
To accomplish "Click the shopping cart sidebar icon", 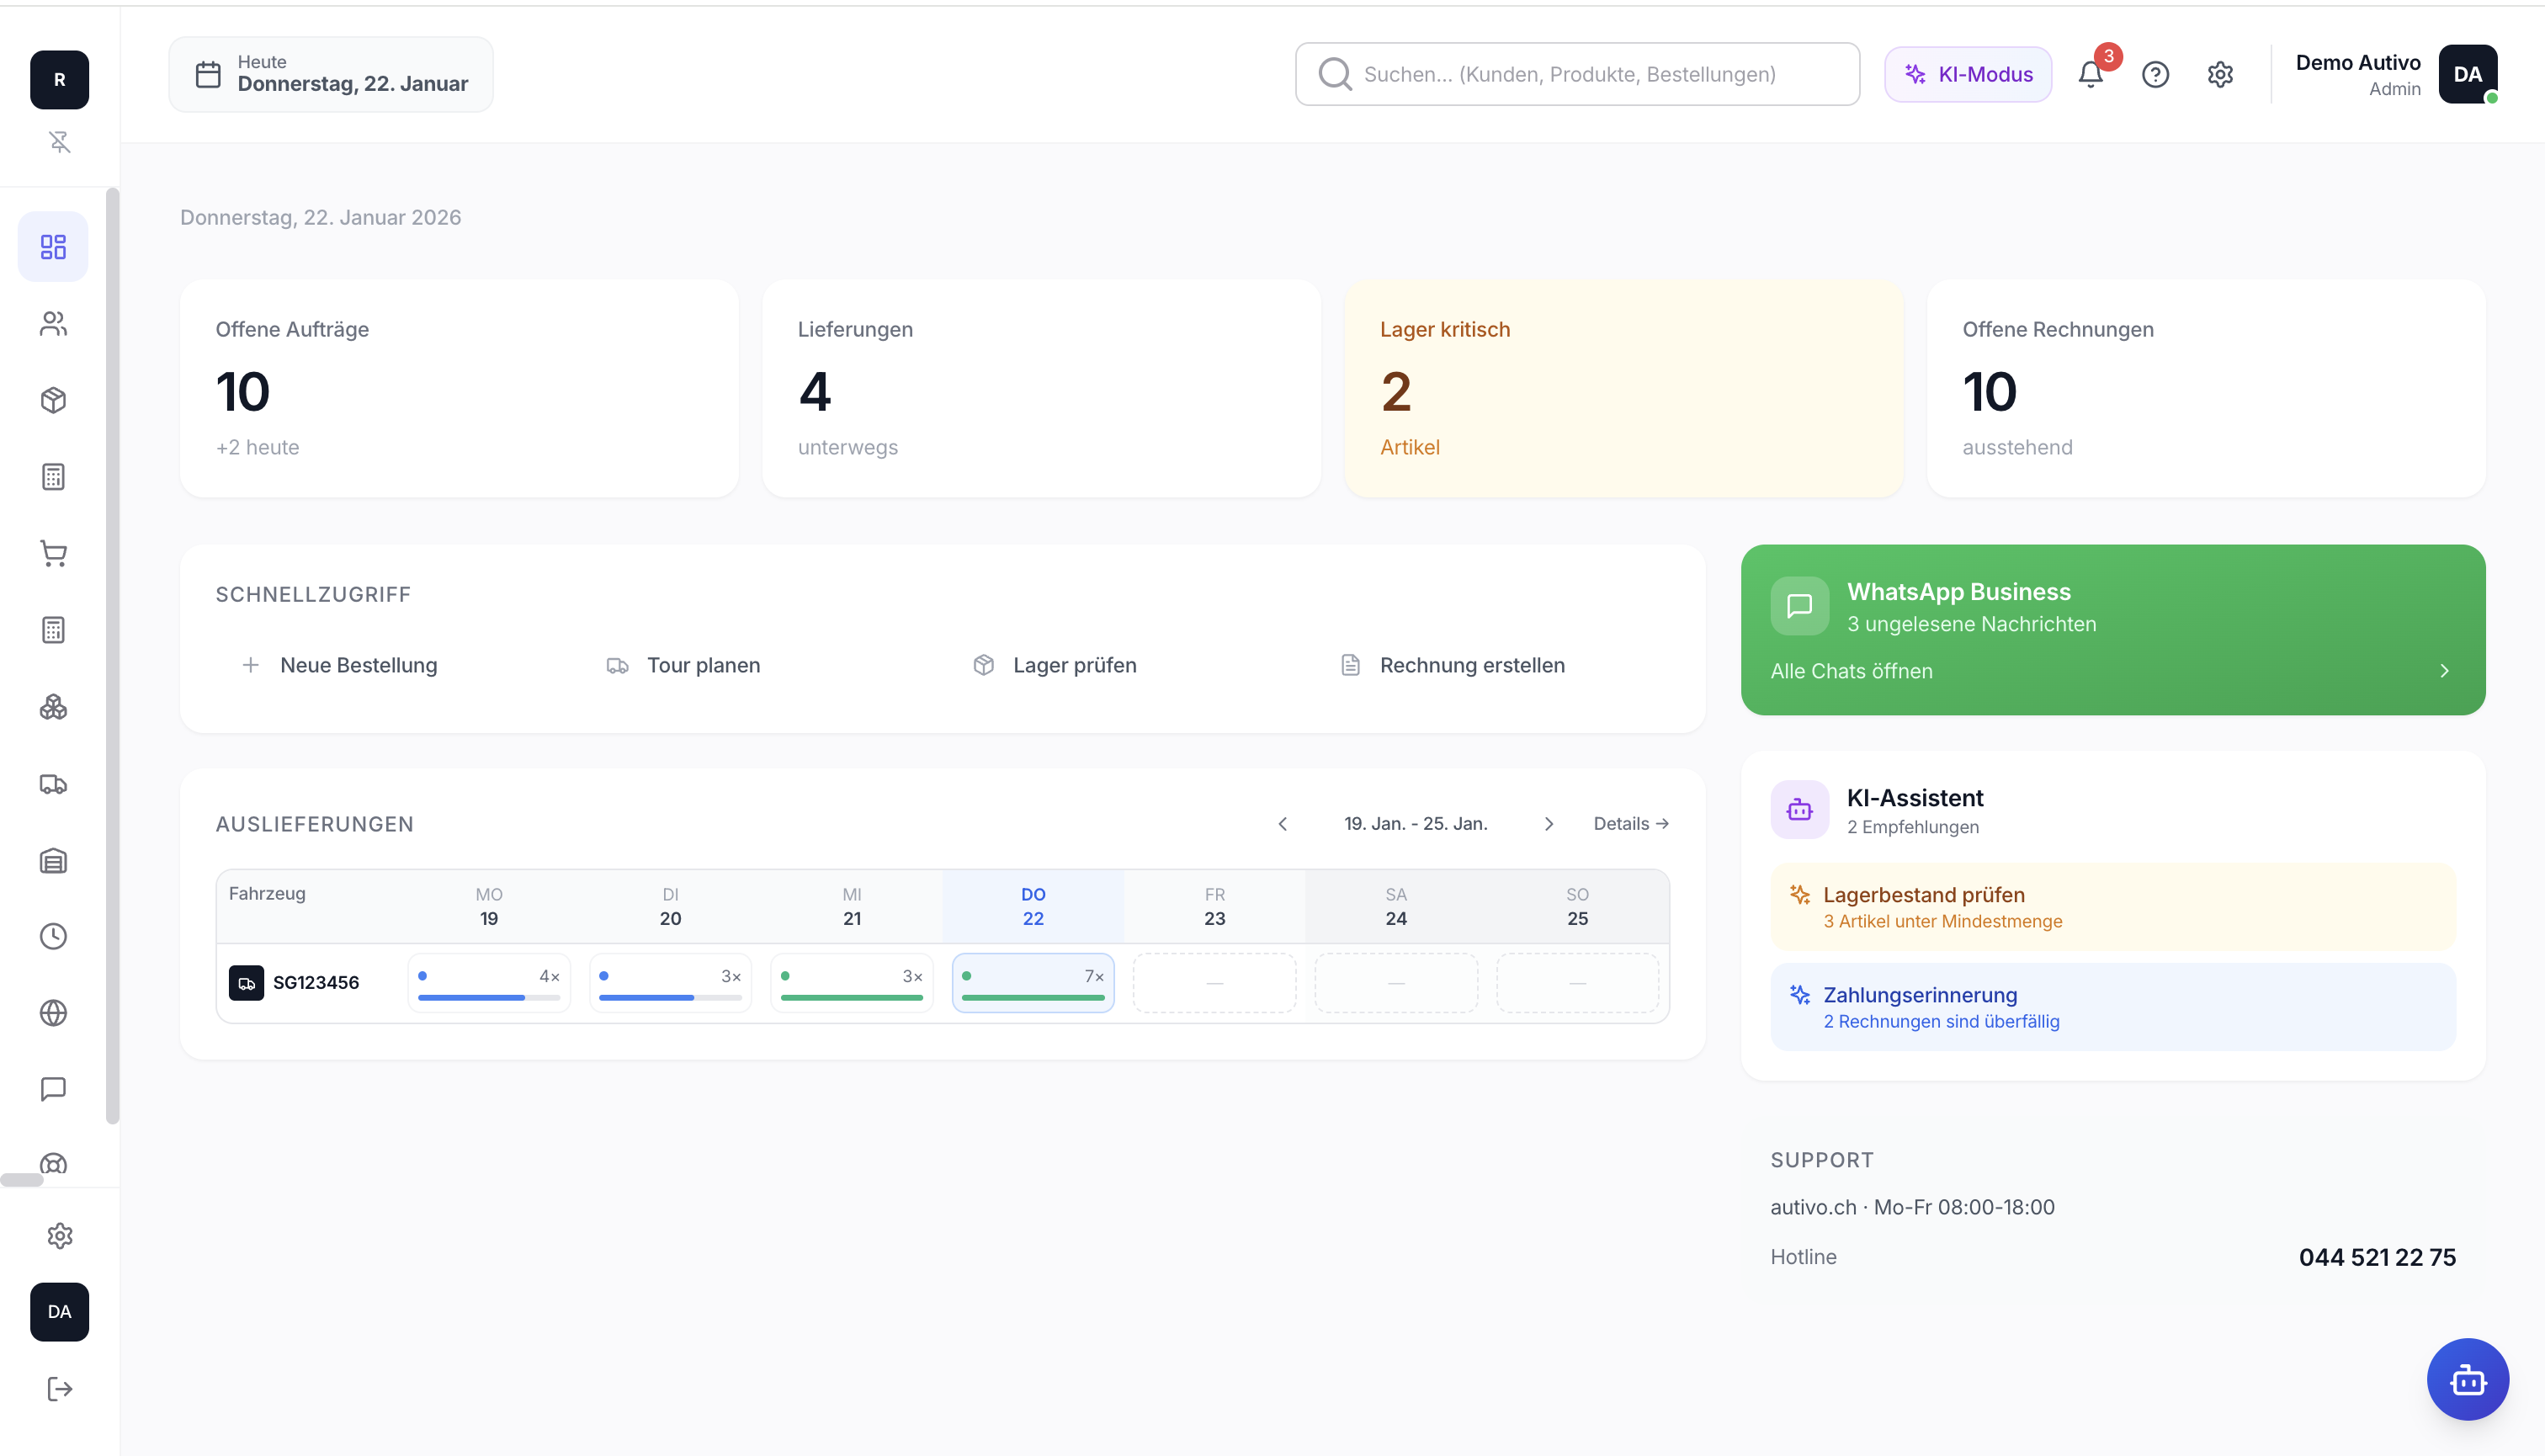I will click(53, 553).
